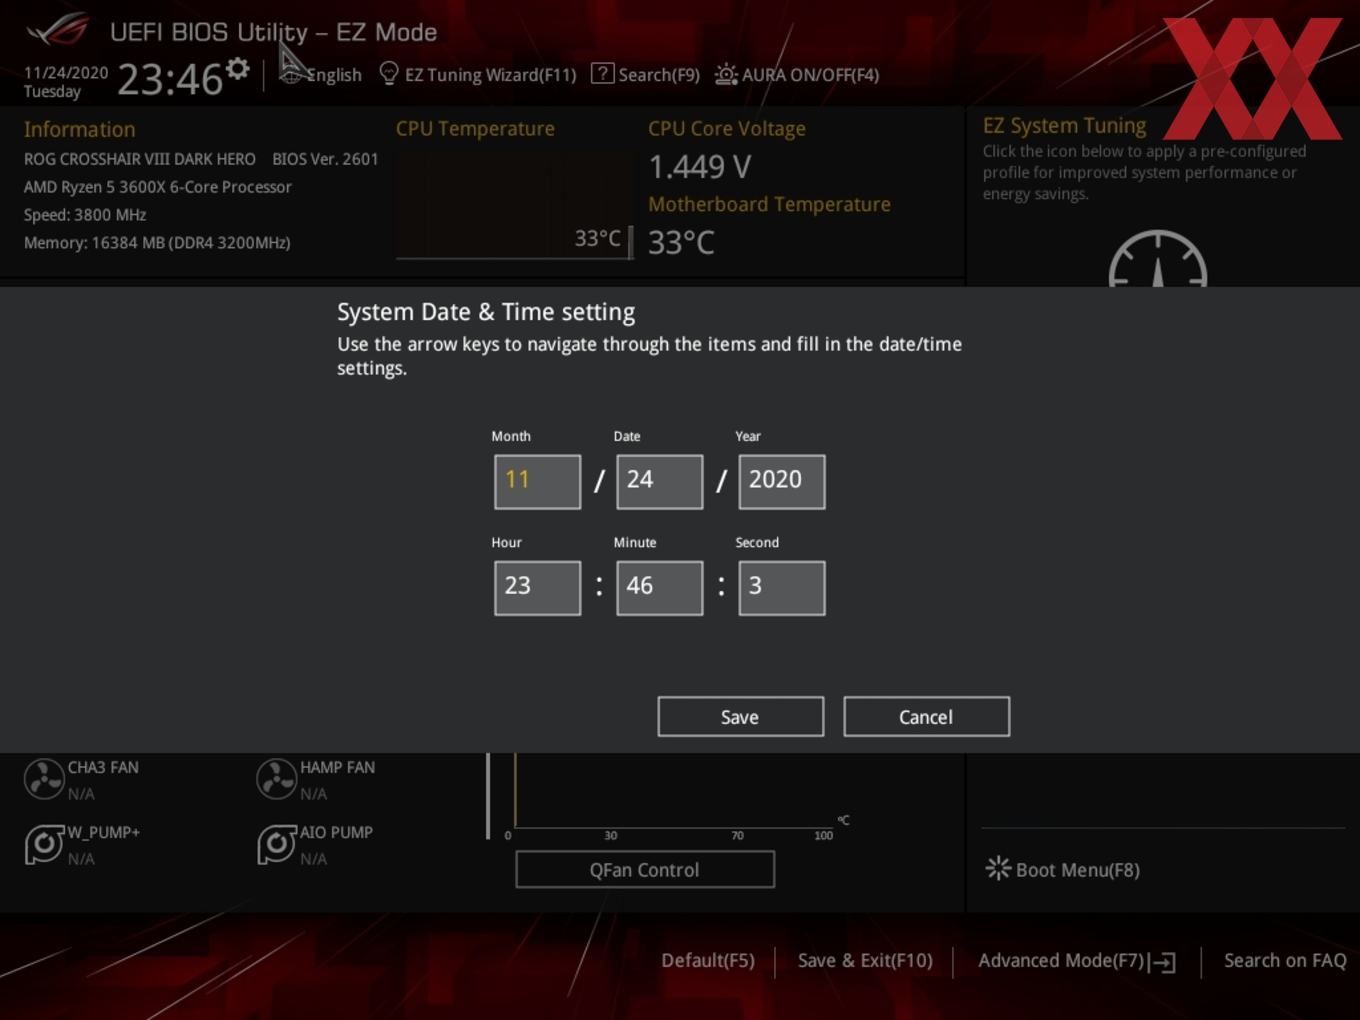The height and width of the screenshot is (1020, 1360).
Task: Click the EZ System Tuning gauge icon
Action: tap(1158, 259)
